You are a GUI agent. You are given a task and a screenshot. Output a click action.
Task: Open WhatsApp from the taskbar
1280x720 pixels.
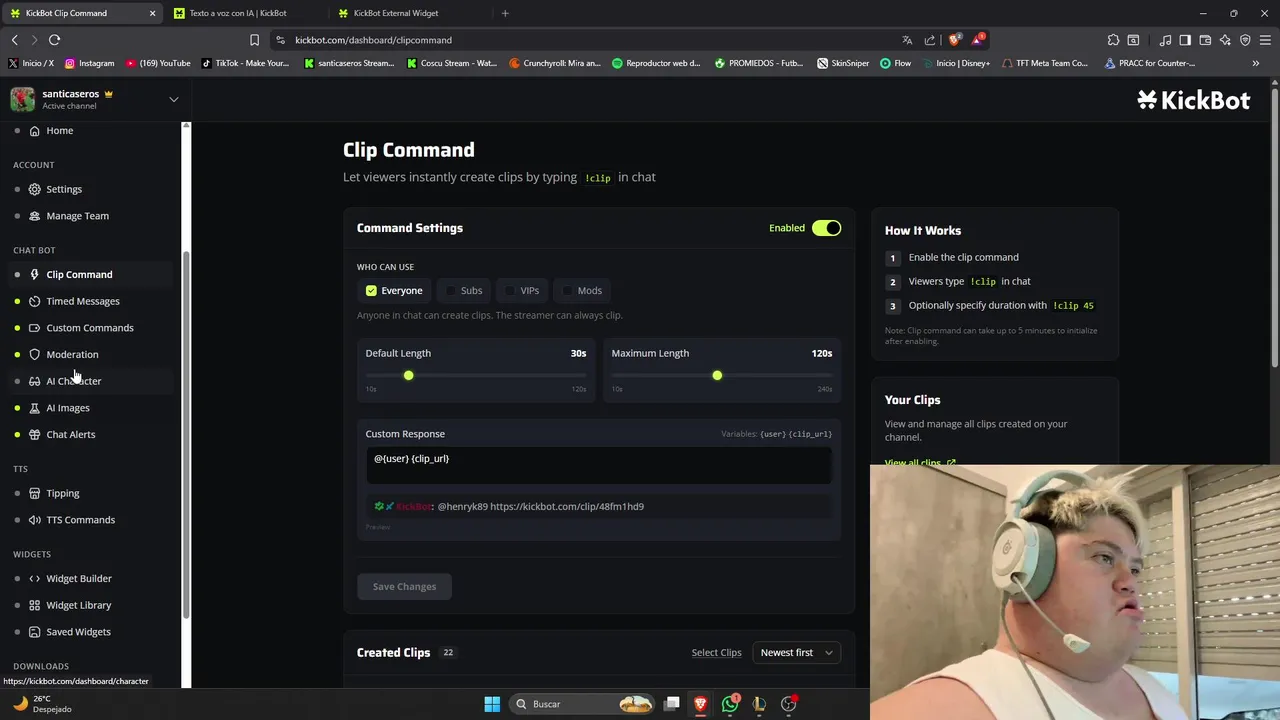730,704
